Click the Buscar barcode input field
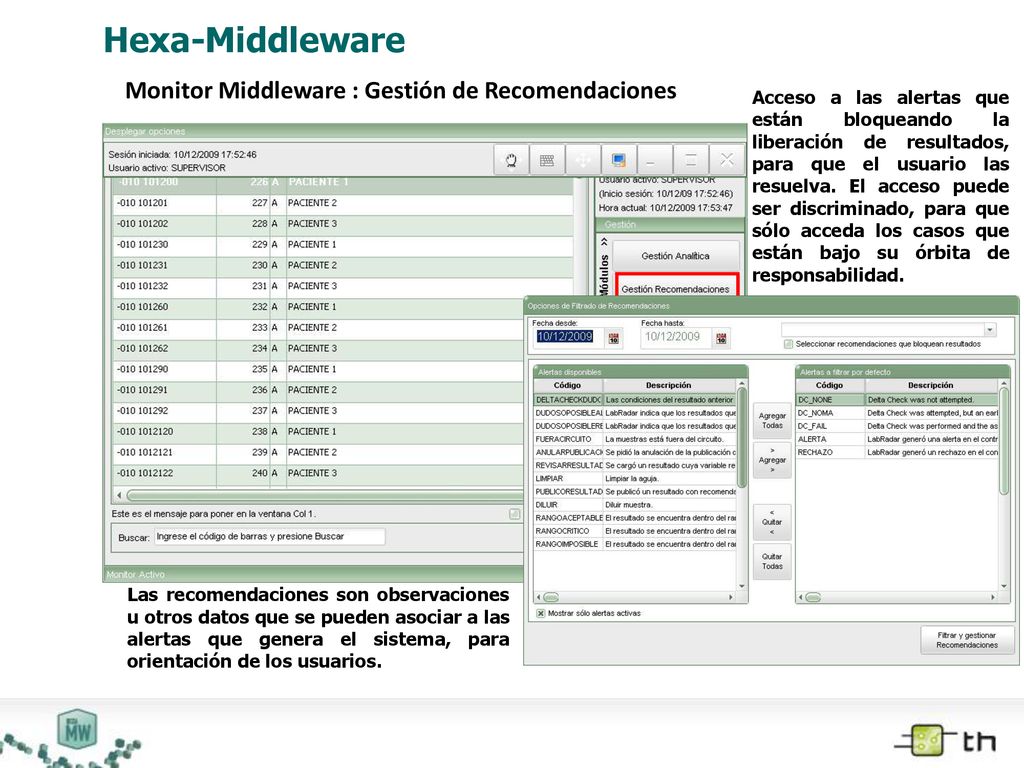Viewport: 1024px width, 768px height. (x=269, y=537)
